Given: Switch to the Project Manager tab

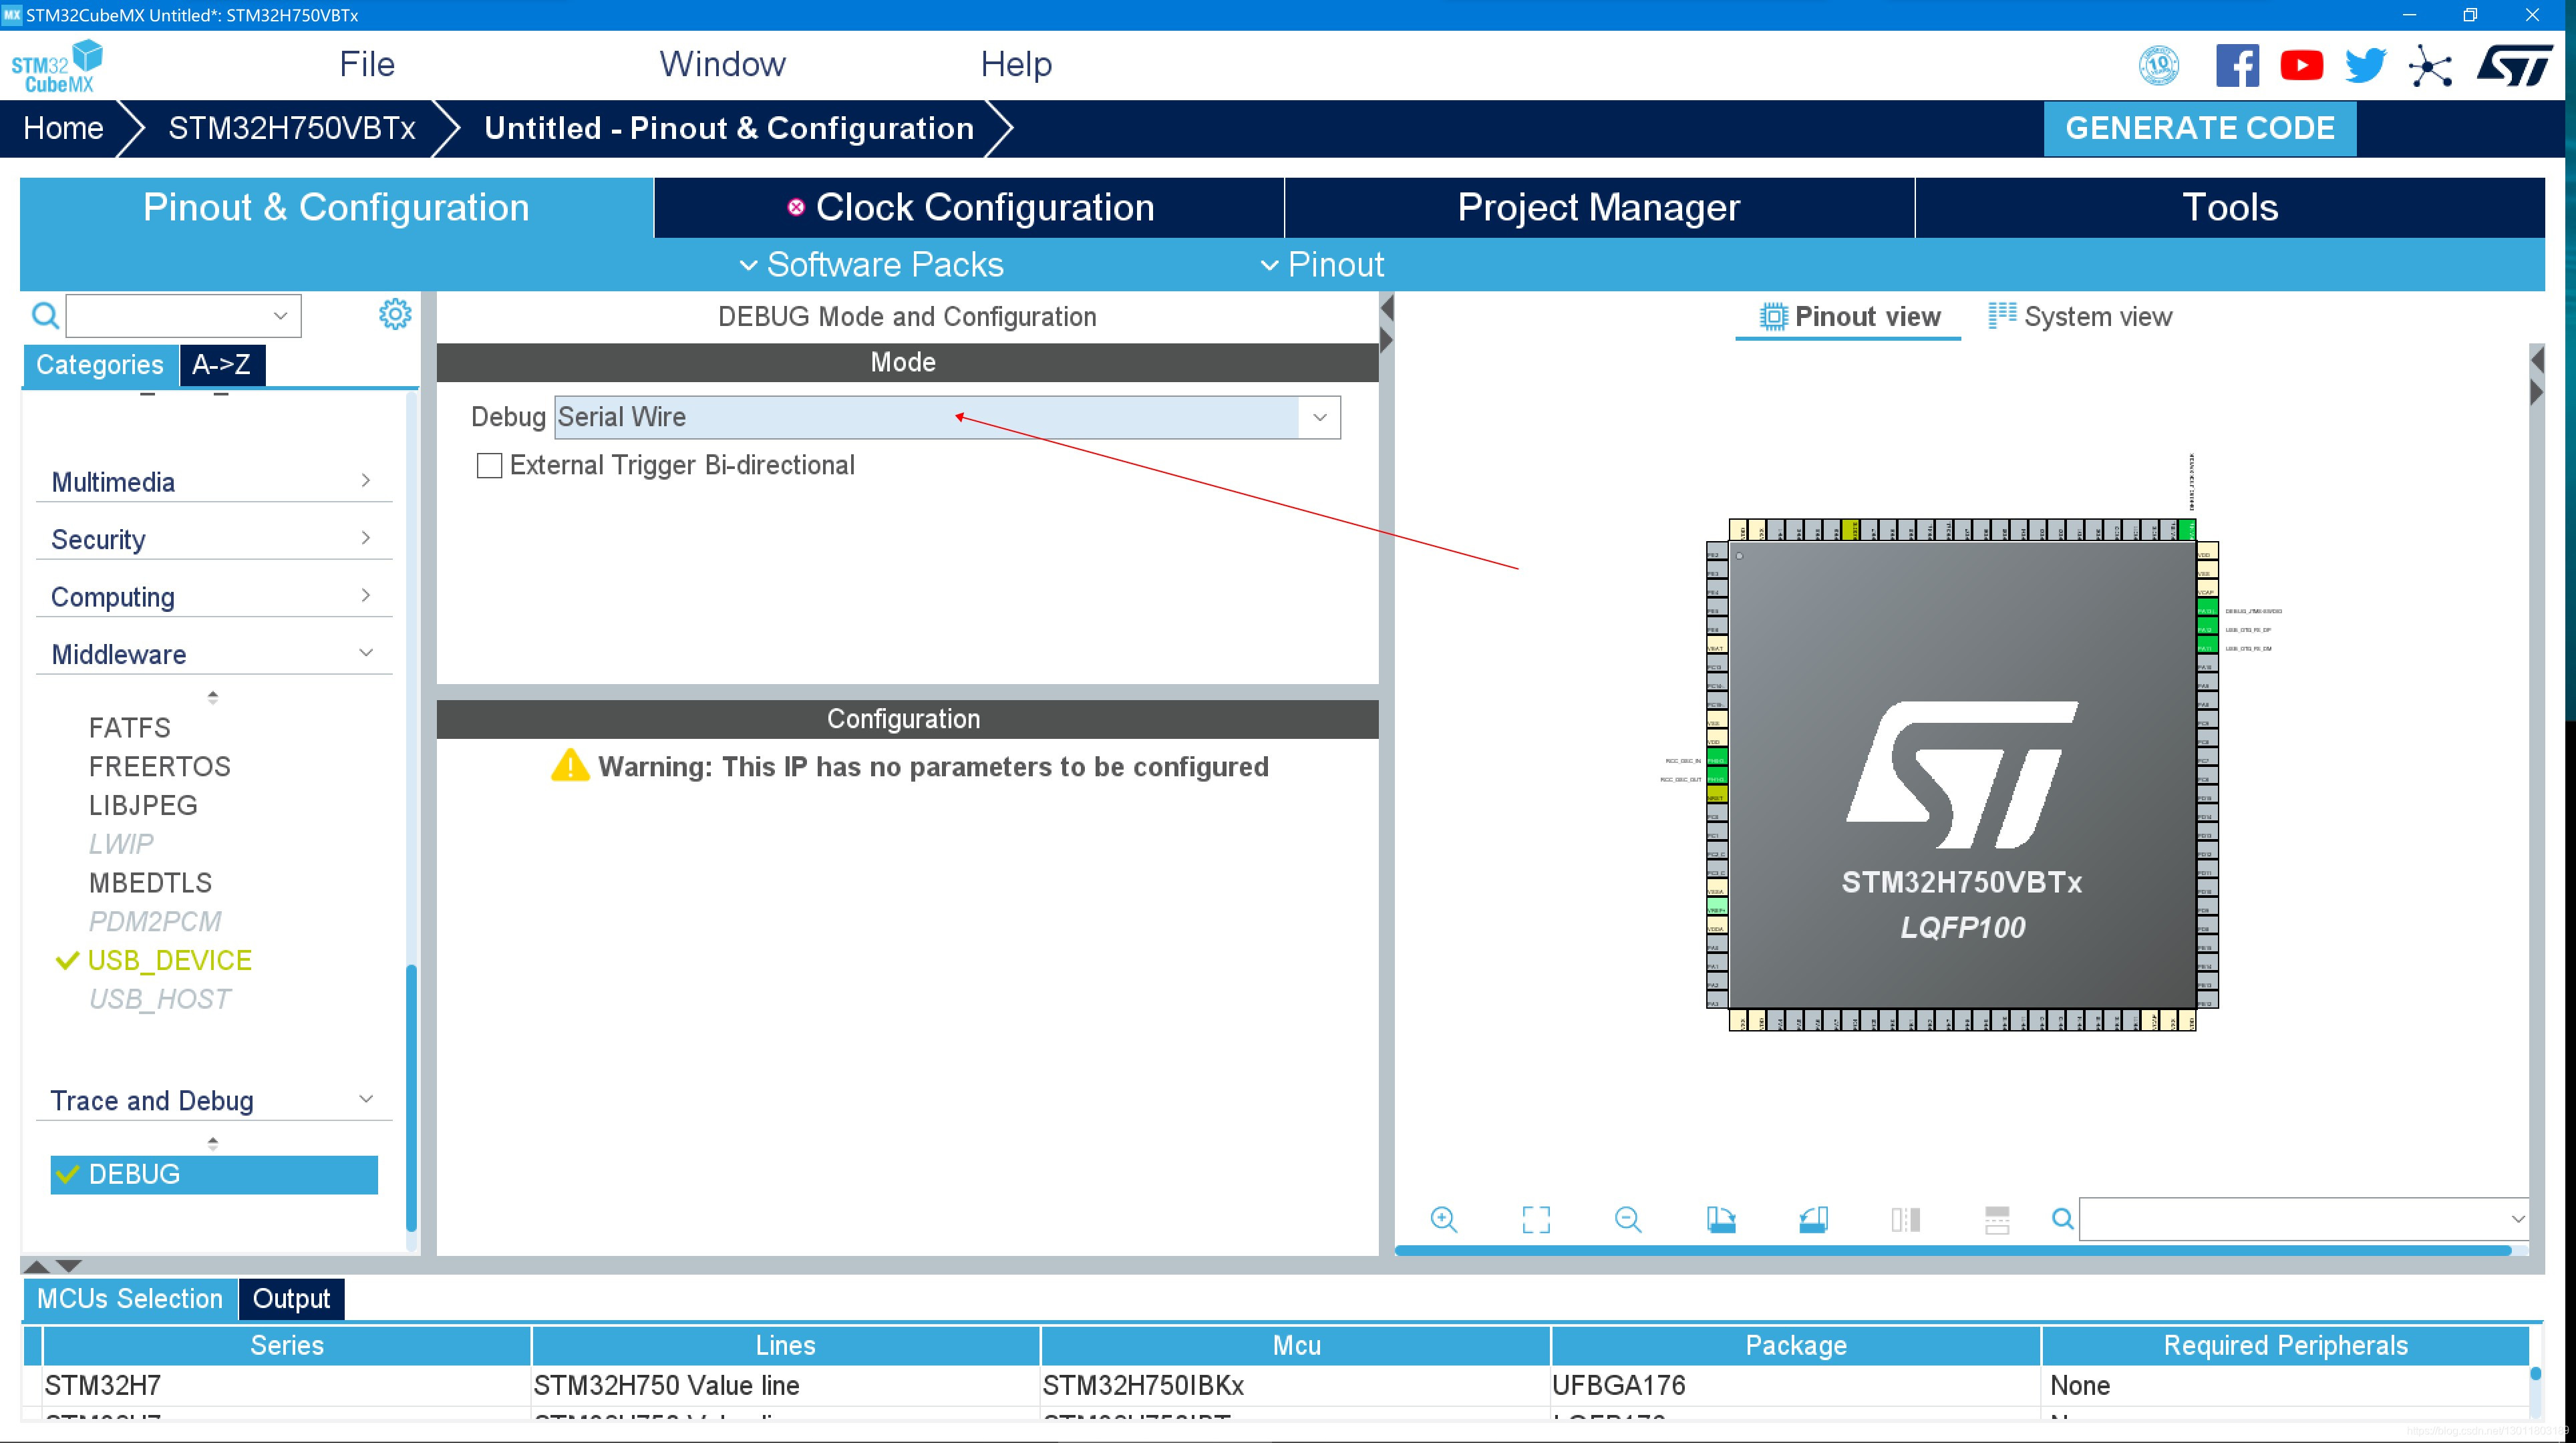Looking at the screenshot, I should [1599, 208].
